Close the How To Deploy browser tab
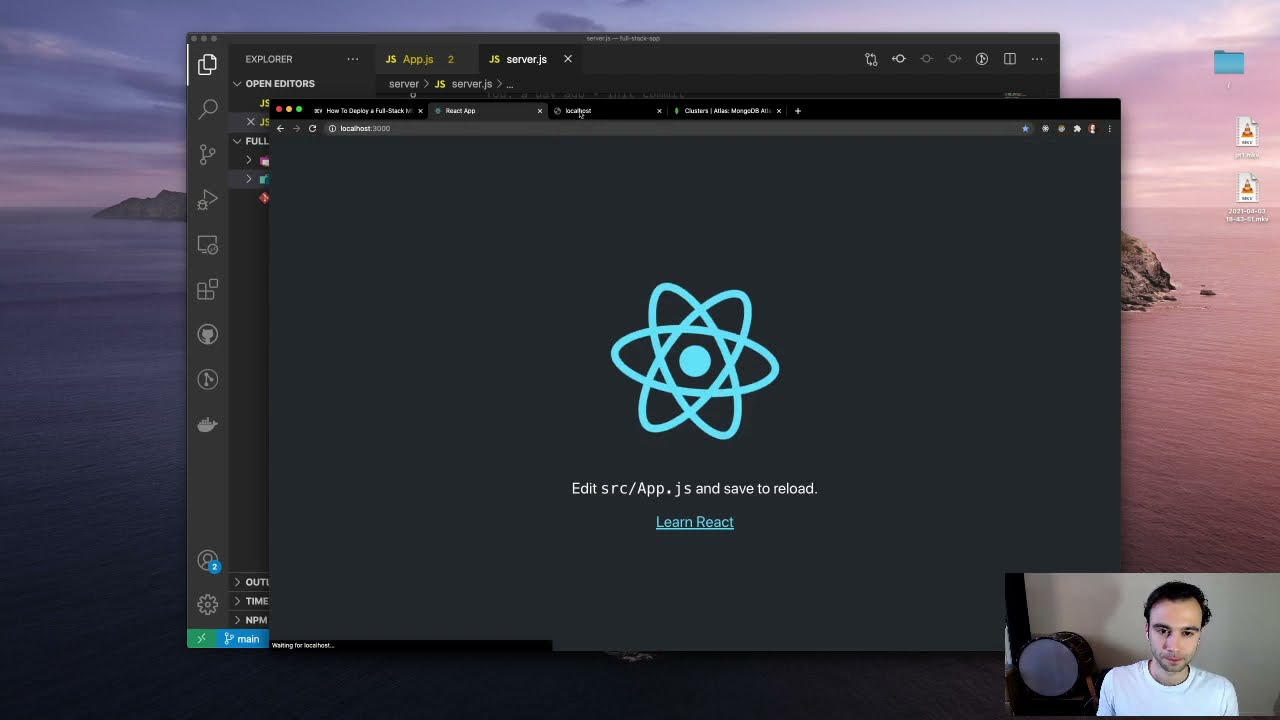 click(420, 111)
